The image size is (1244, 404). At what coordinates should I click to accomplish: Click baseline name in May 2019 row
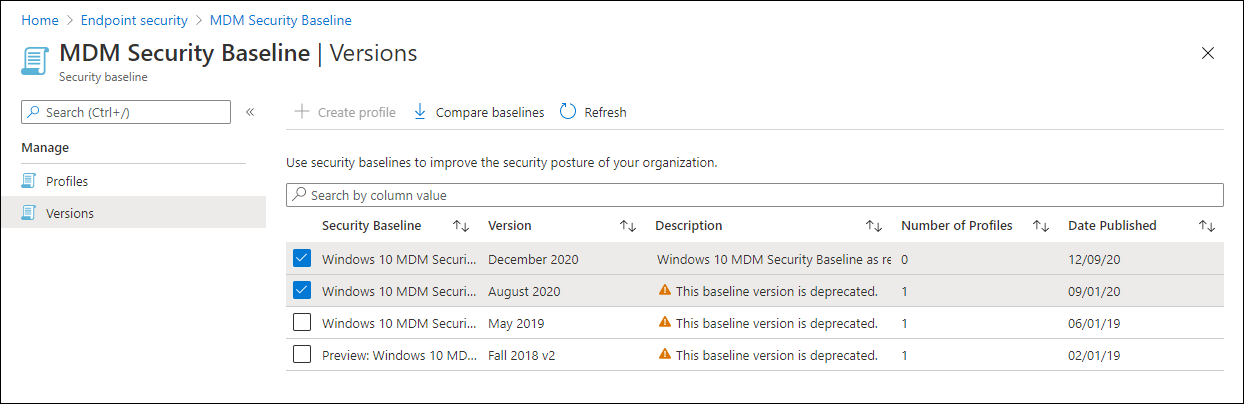coord(399,323)
